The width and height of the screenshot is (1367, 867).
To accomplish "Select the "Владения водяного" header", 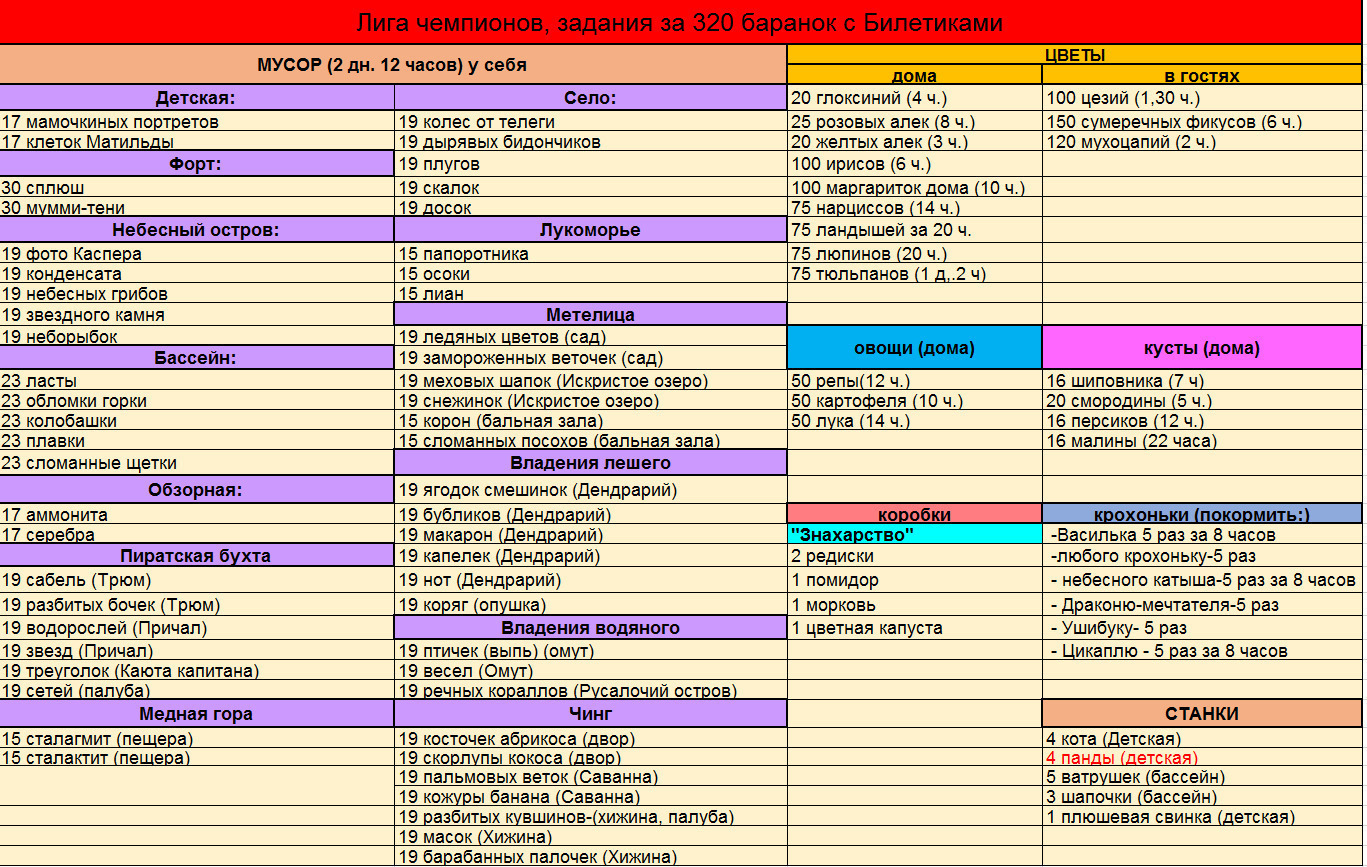I will pos(590,628).
